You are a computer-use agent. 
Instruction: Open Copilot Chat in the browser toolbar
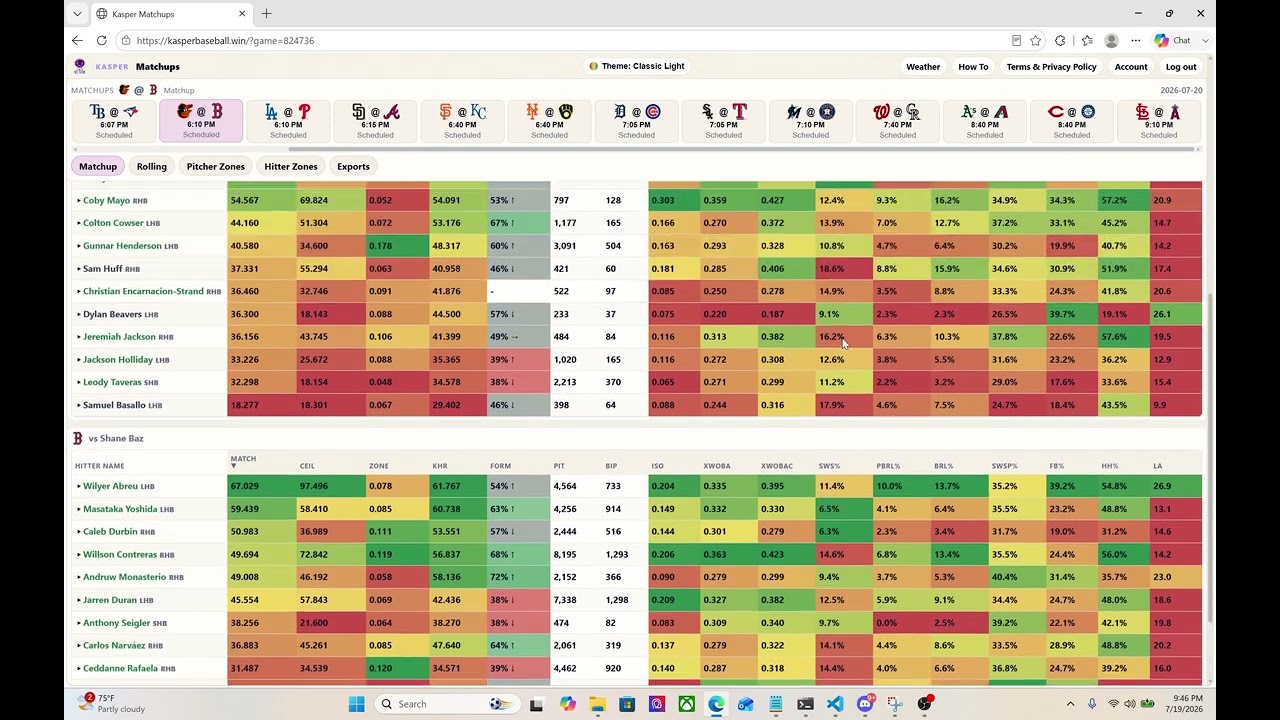tap(1173, 41)
